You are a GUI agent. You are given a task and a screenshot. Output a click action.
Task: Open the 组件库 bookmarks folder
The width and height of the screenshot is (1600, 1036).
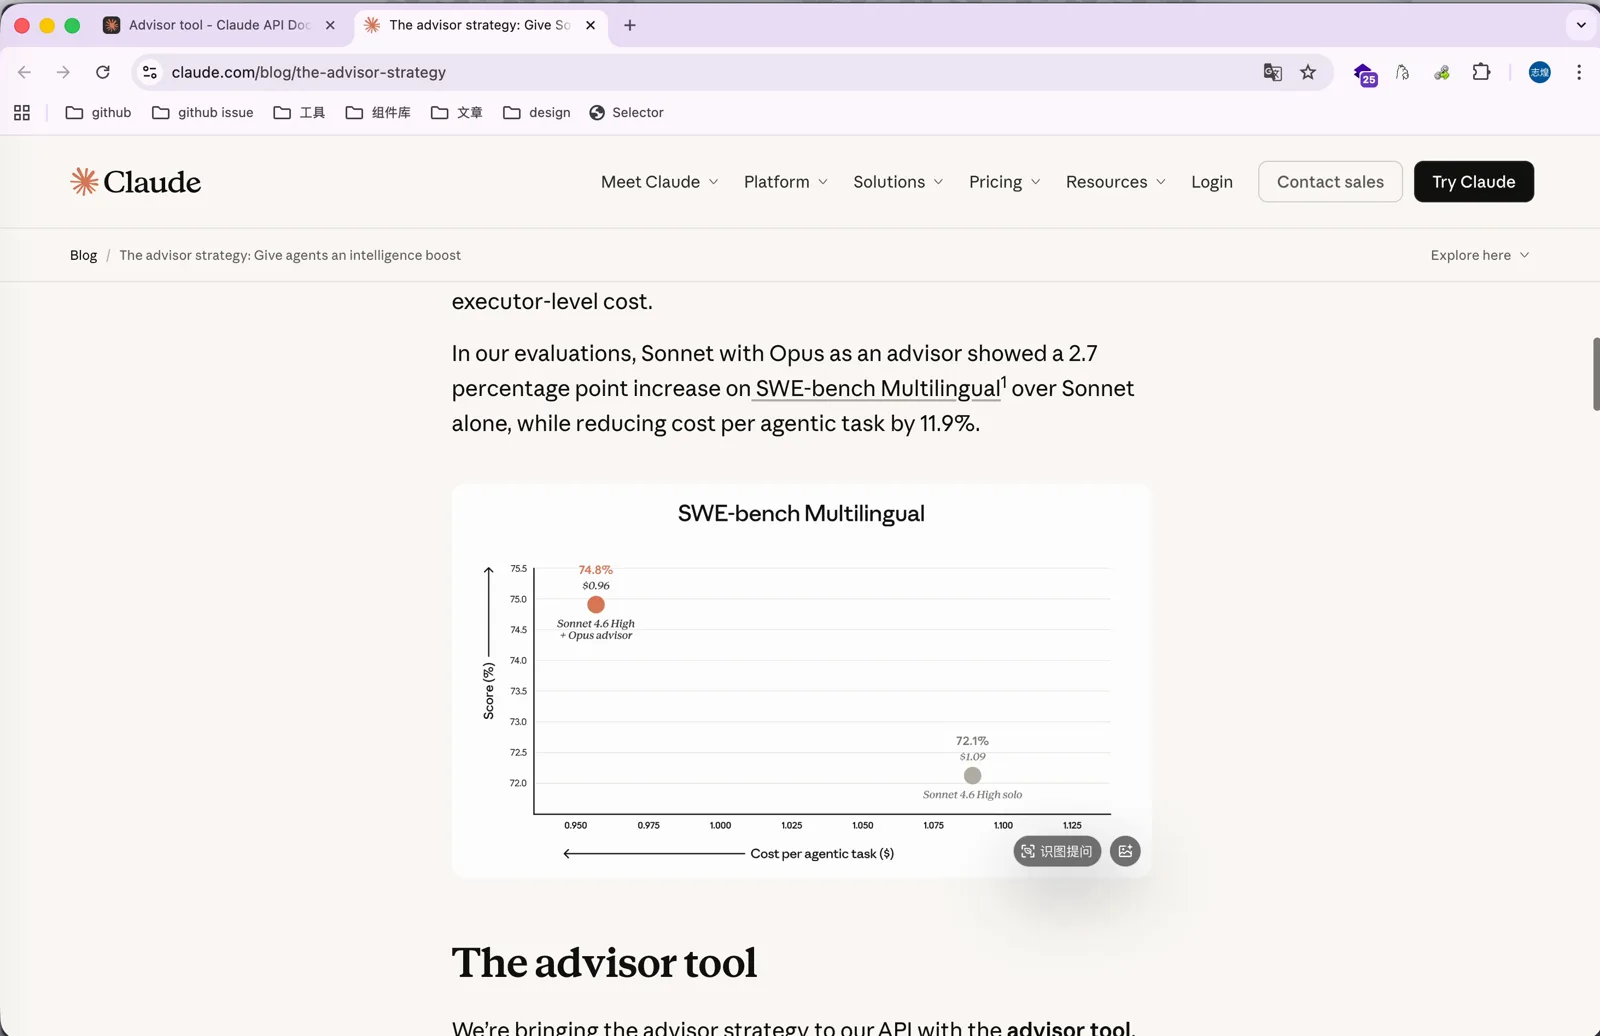[378, 113]
